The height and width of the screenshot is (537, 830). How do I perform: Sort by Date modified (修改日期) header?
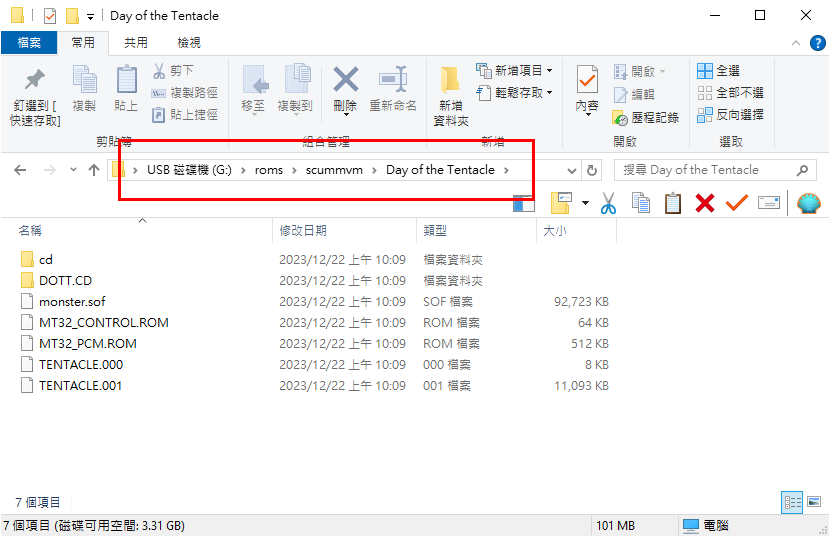(303, 230)
